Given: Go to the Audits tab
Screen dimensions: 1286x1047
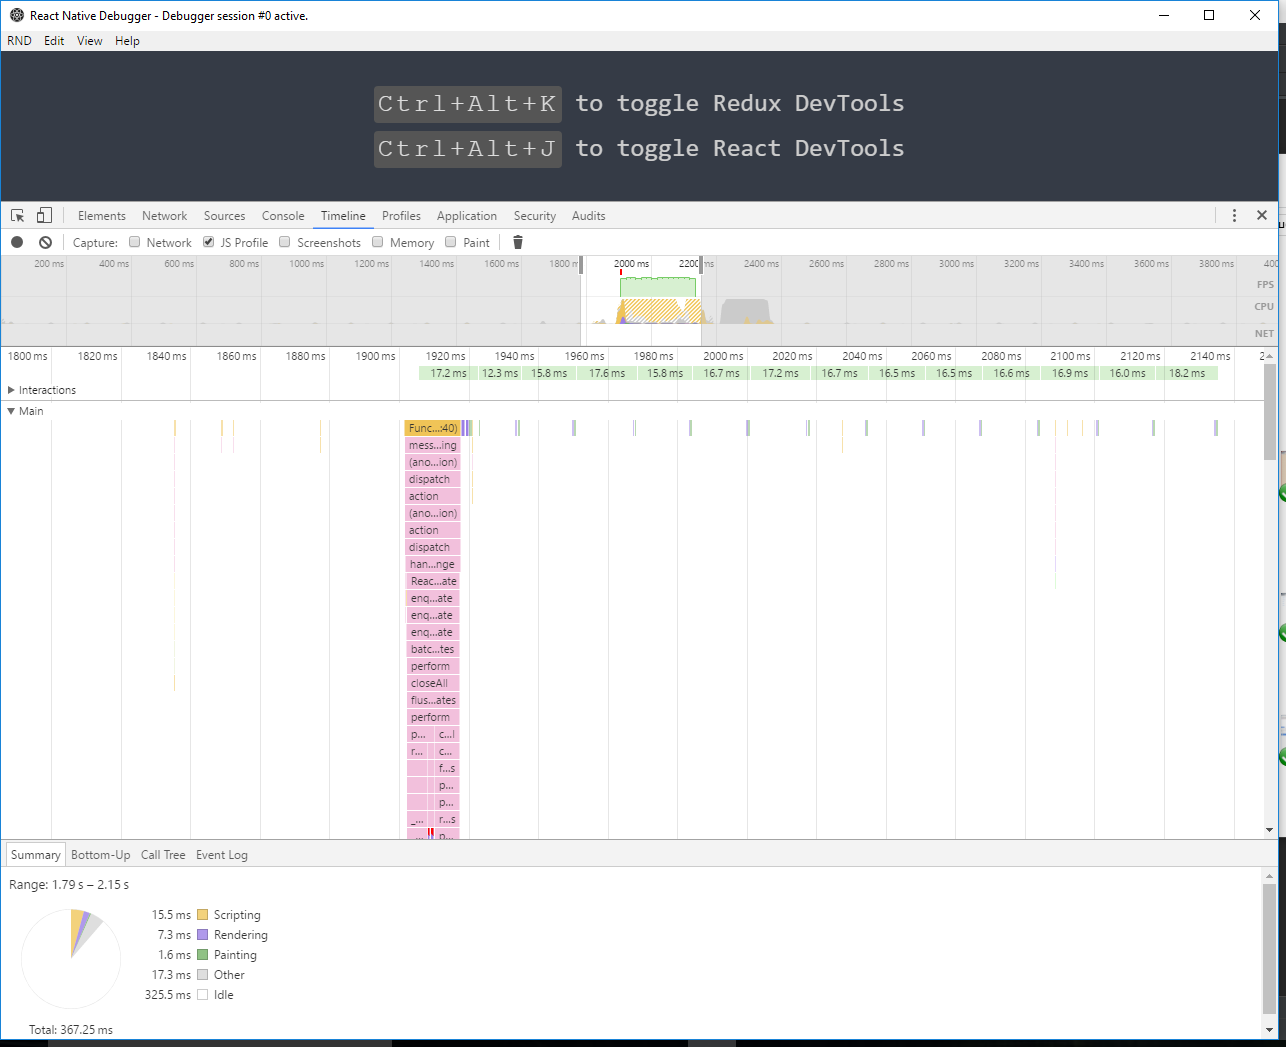Looking at the screenshot, I should tap(589, 216).
